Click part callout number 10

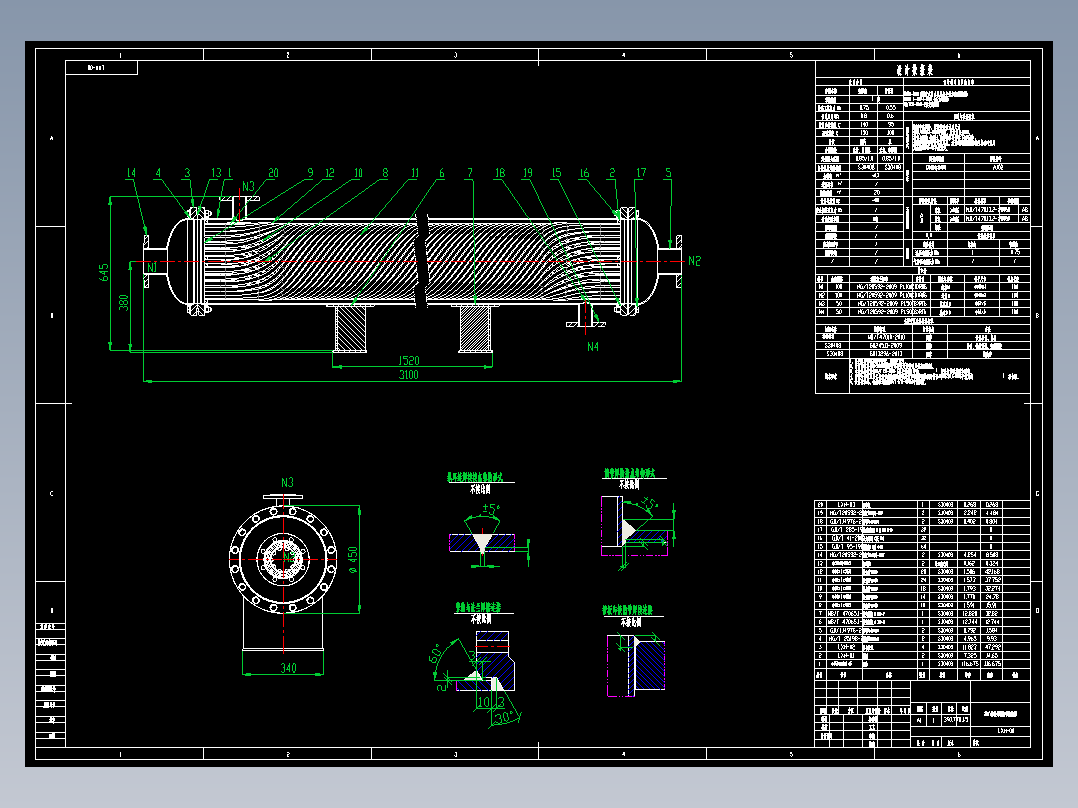[x=358, y=173]
